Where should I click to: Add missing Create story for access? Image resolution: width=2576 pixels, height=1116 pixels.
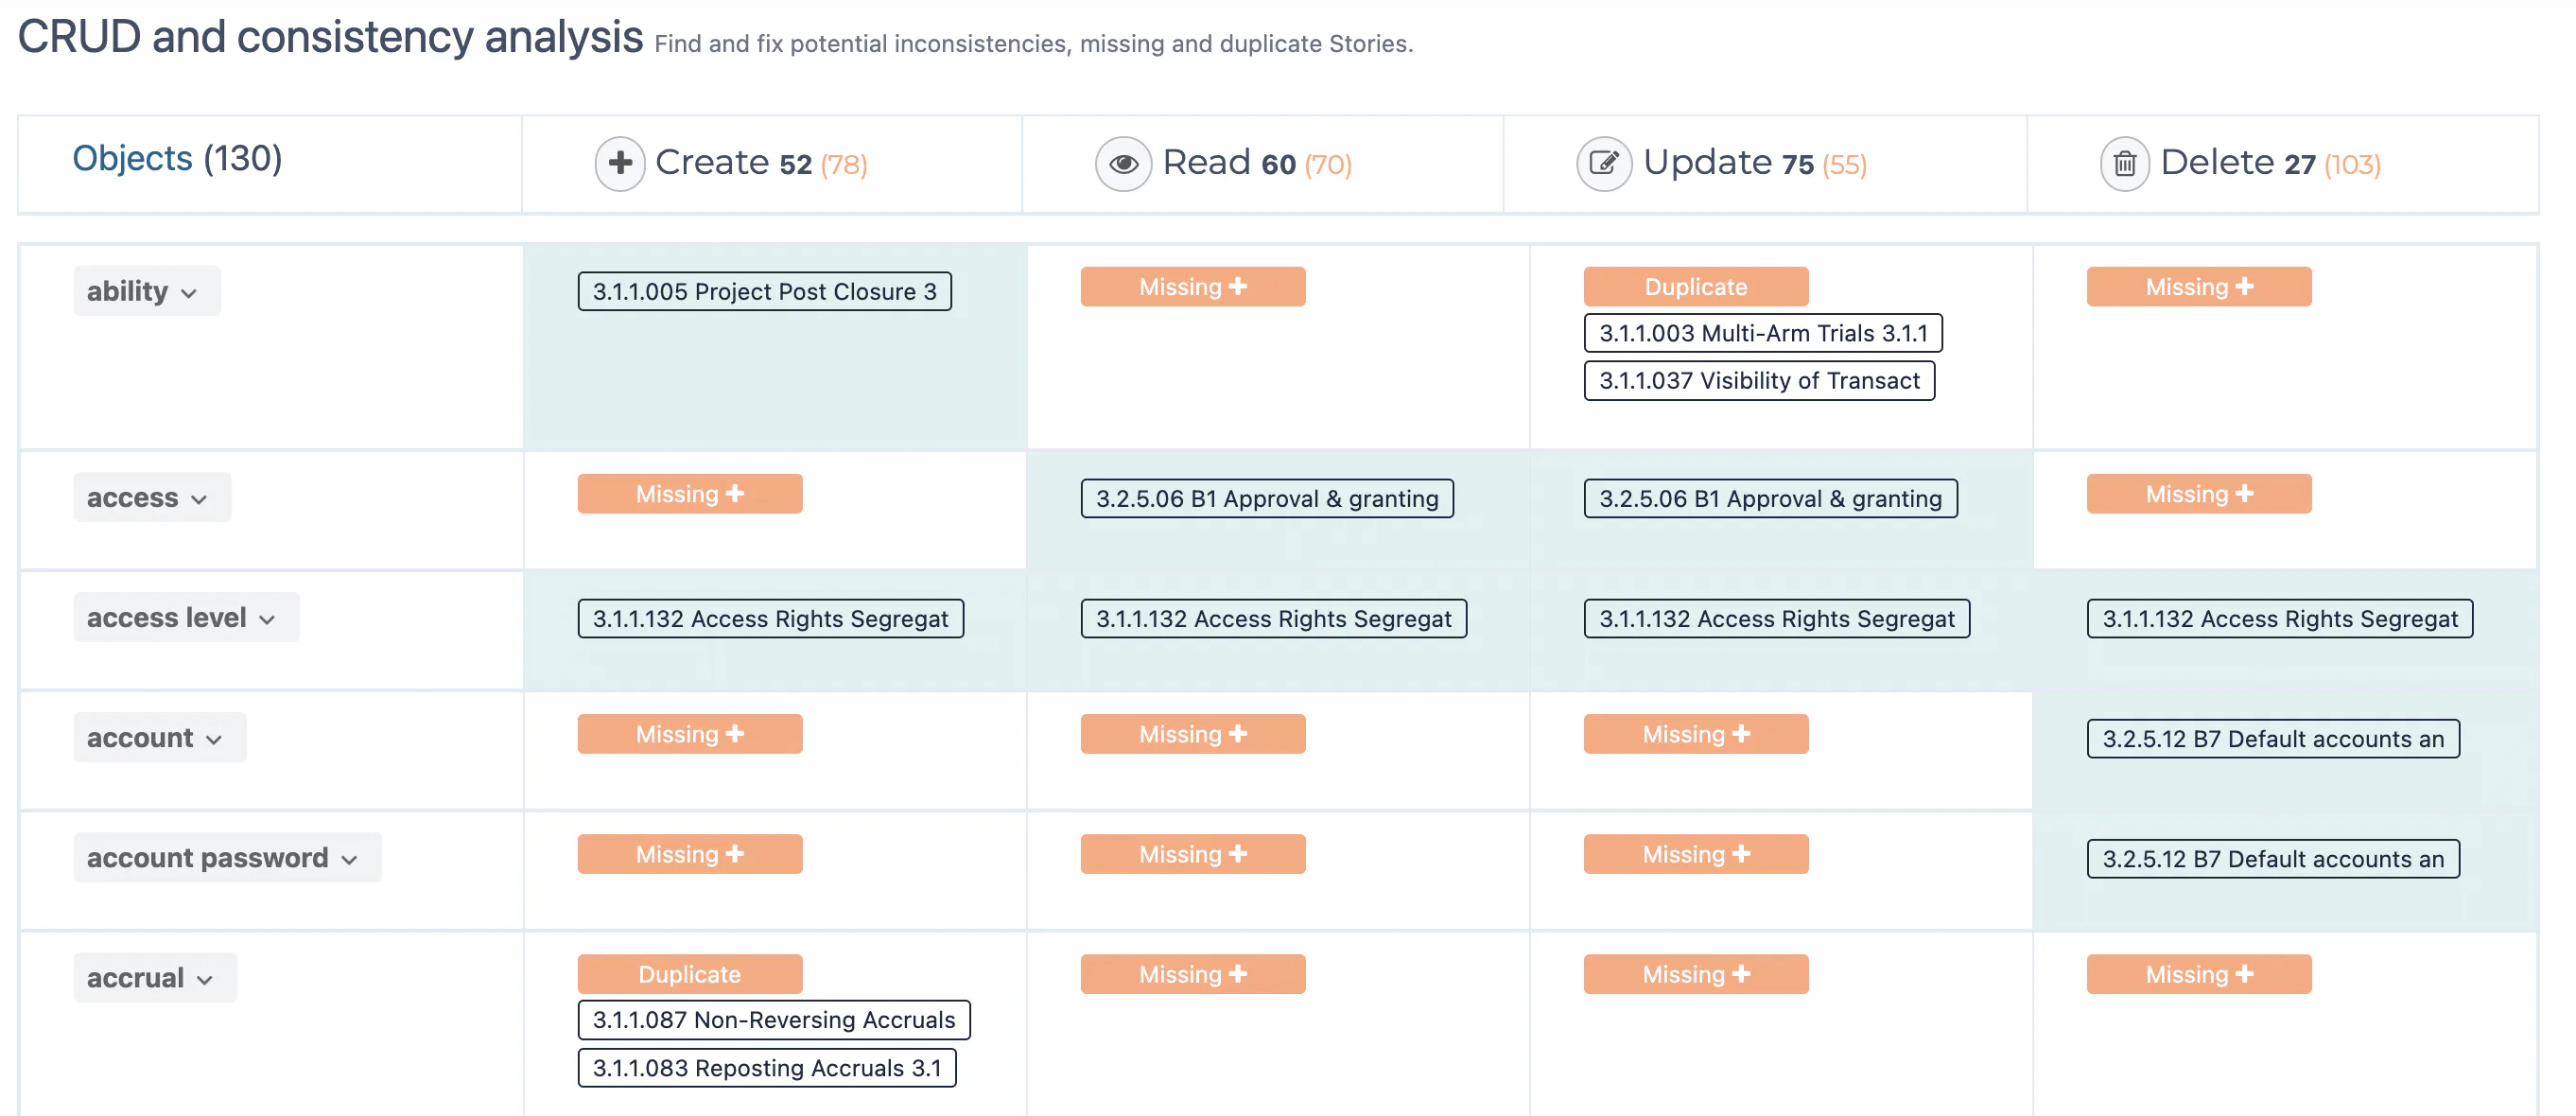pos(689,494)
